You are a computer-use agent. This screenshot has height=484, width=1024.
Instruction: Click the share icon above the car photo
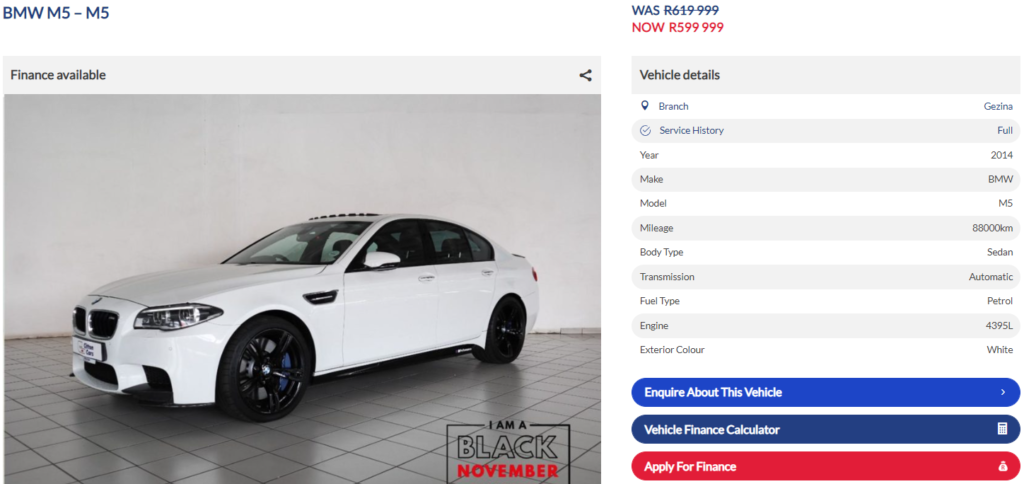click(585, 75)
